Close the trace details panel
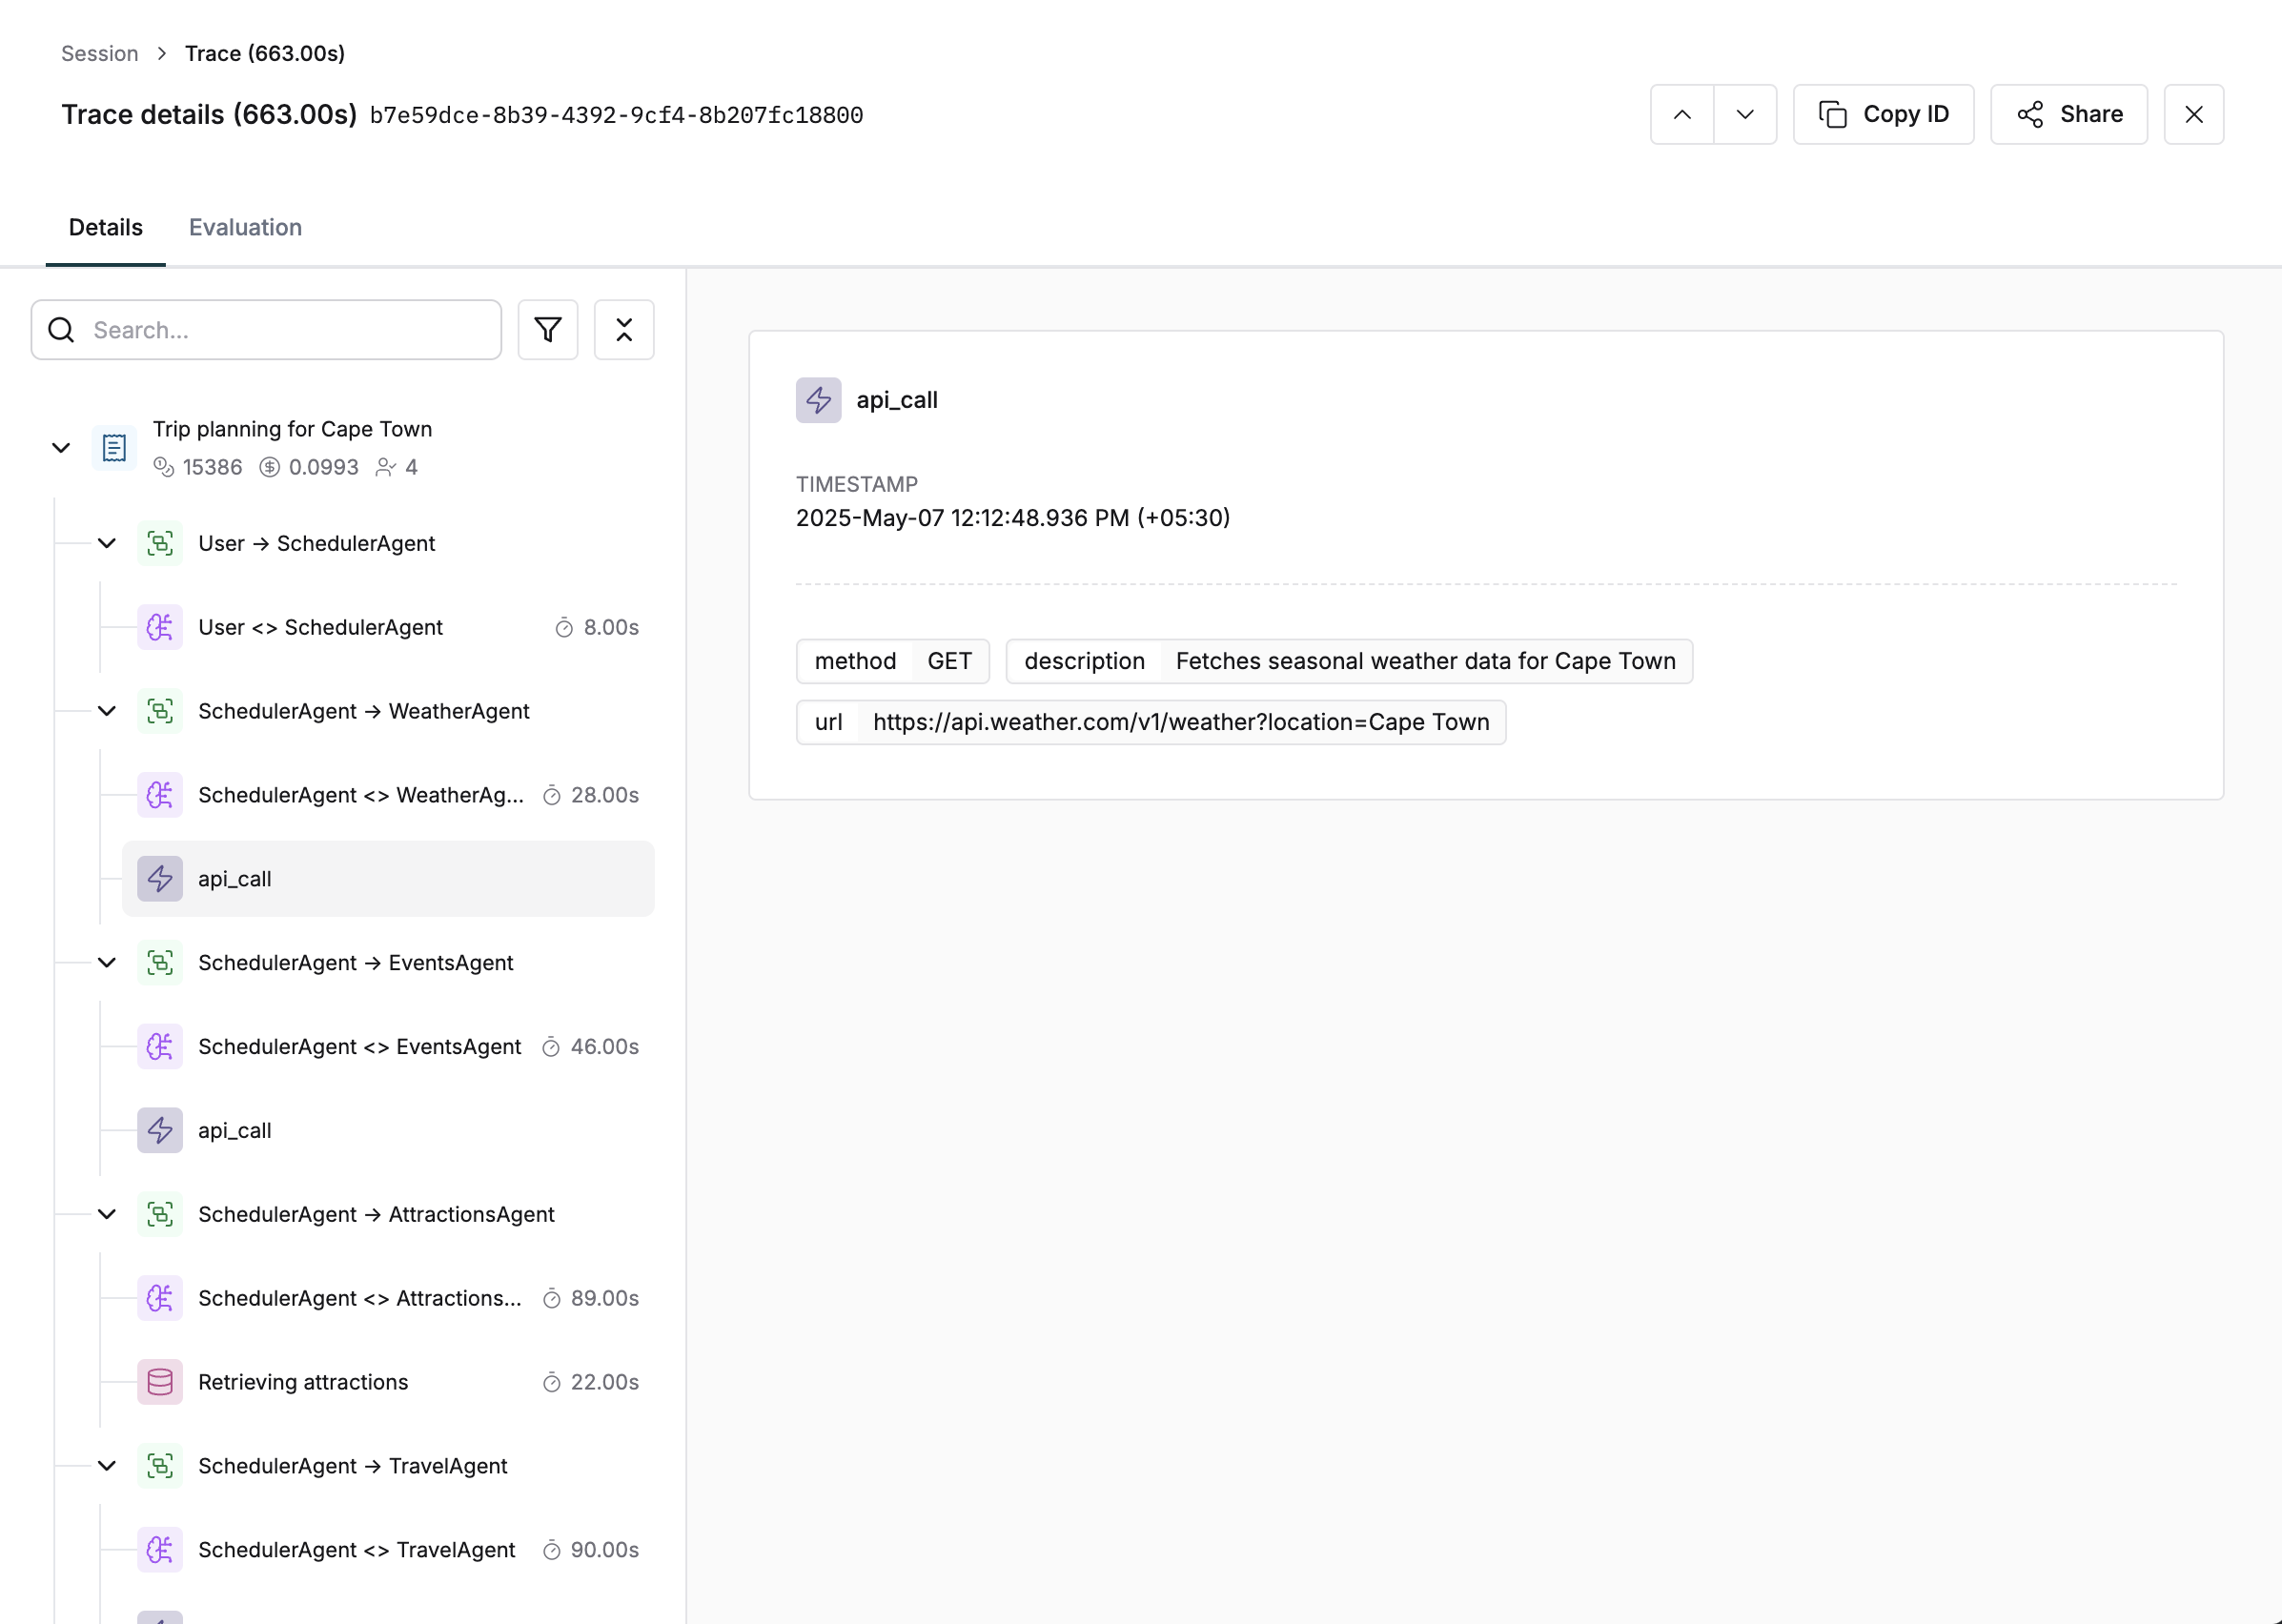The height and width of the screenshot is (1624, 2282). (2193, 115)
